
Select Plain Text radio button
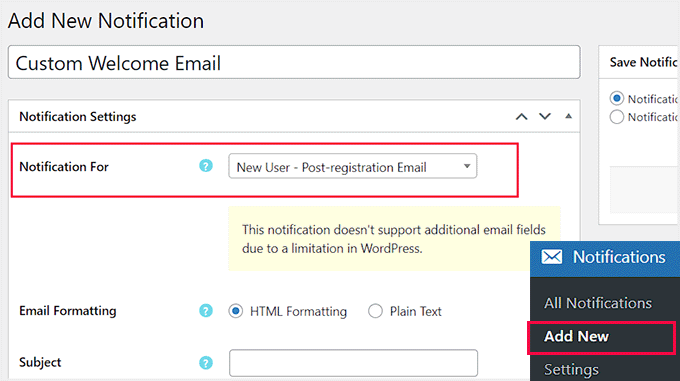pyautogui.click(x=375, y=311)
